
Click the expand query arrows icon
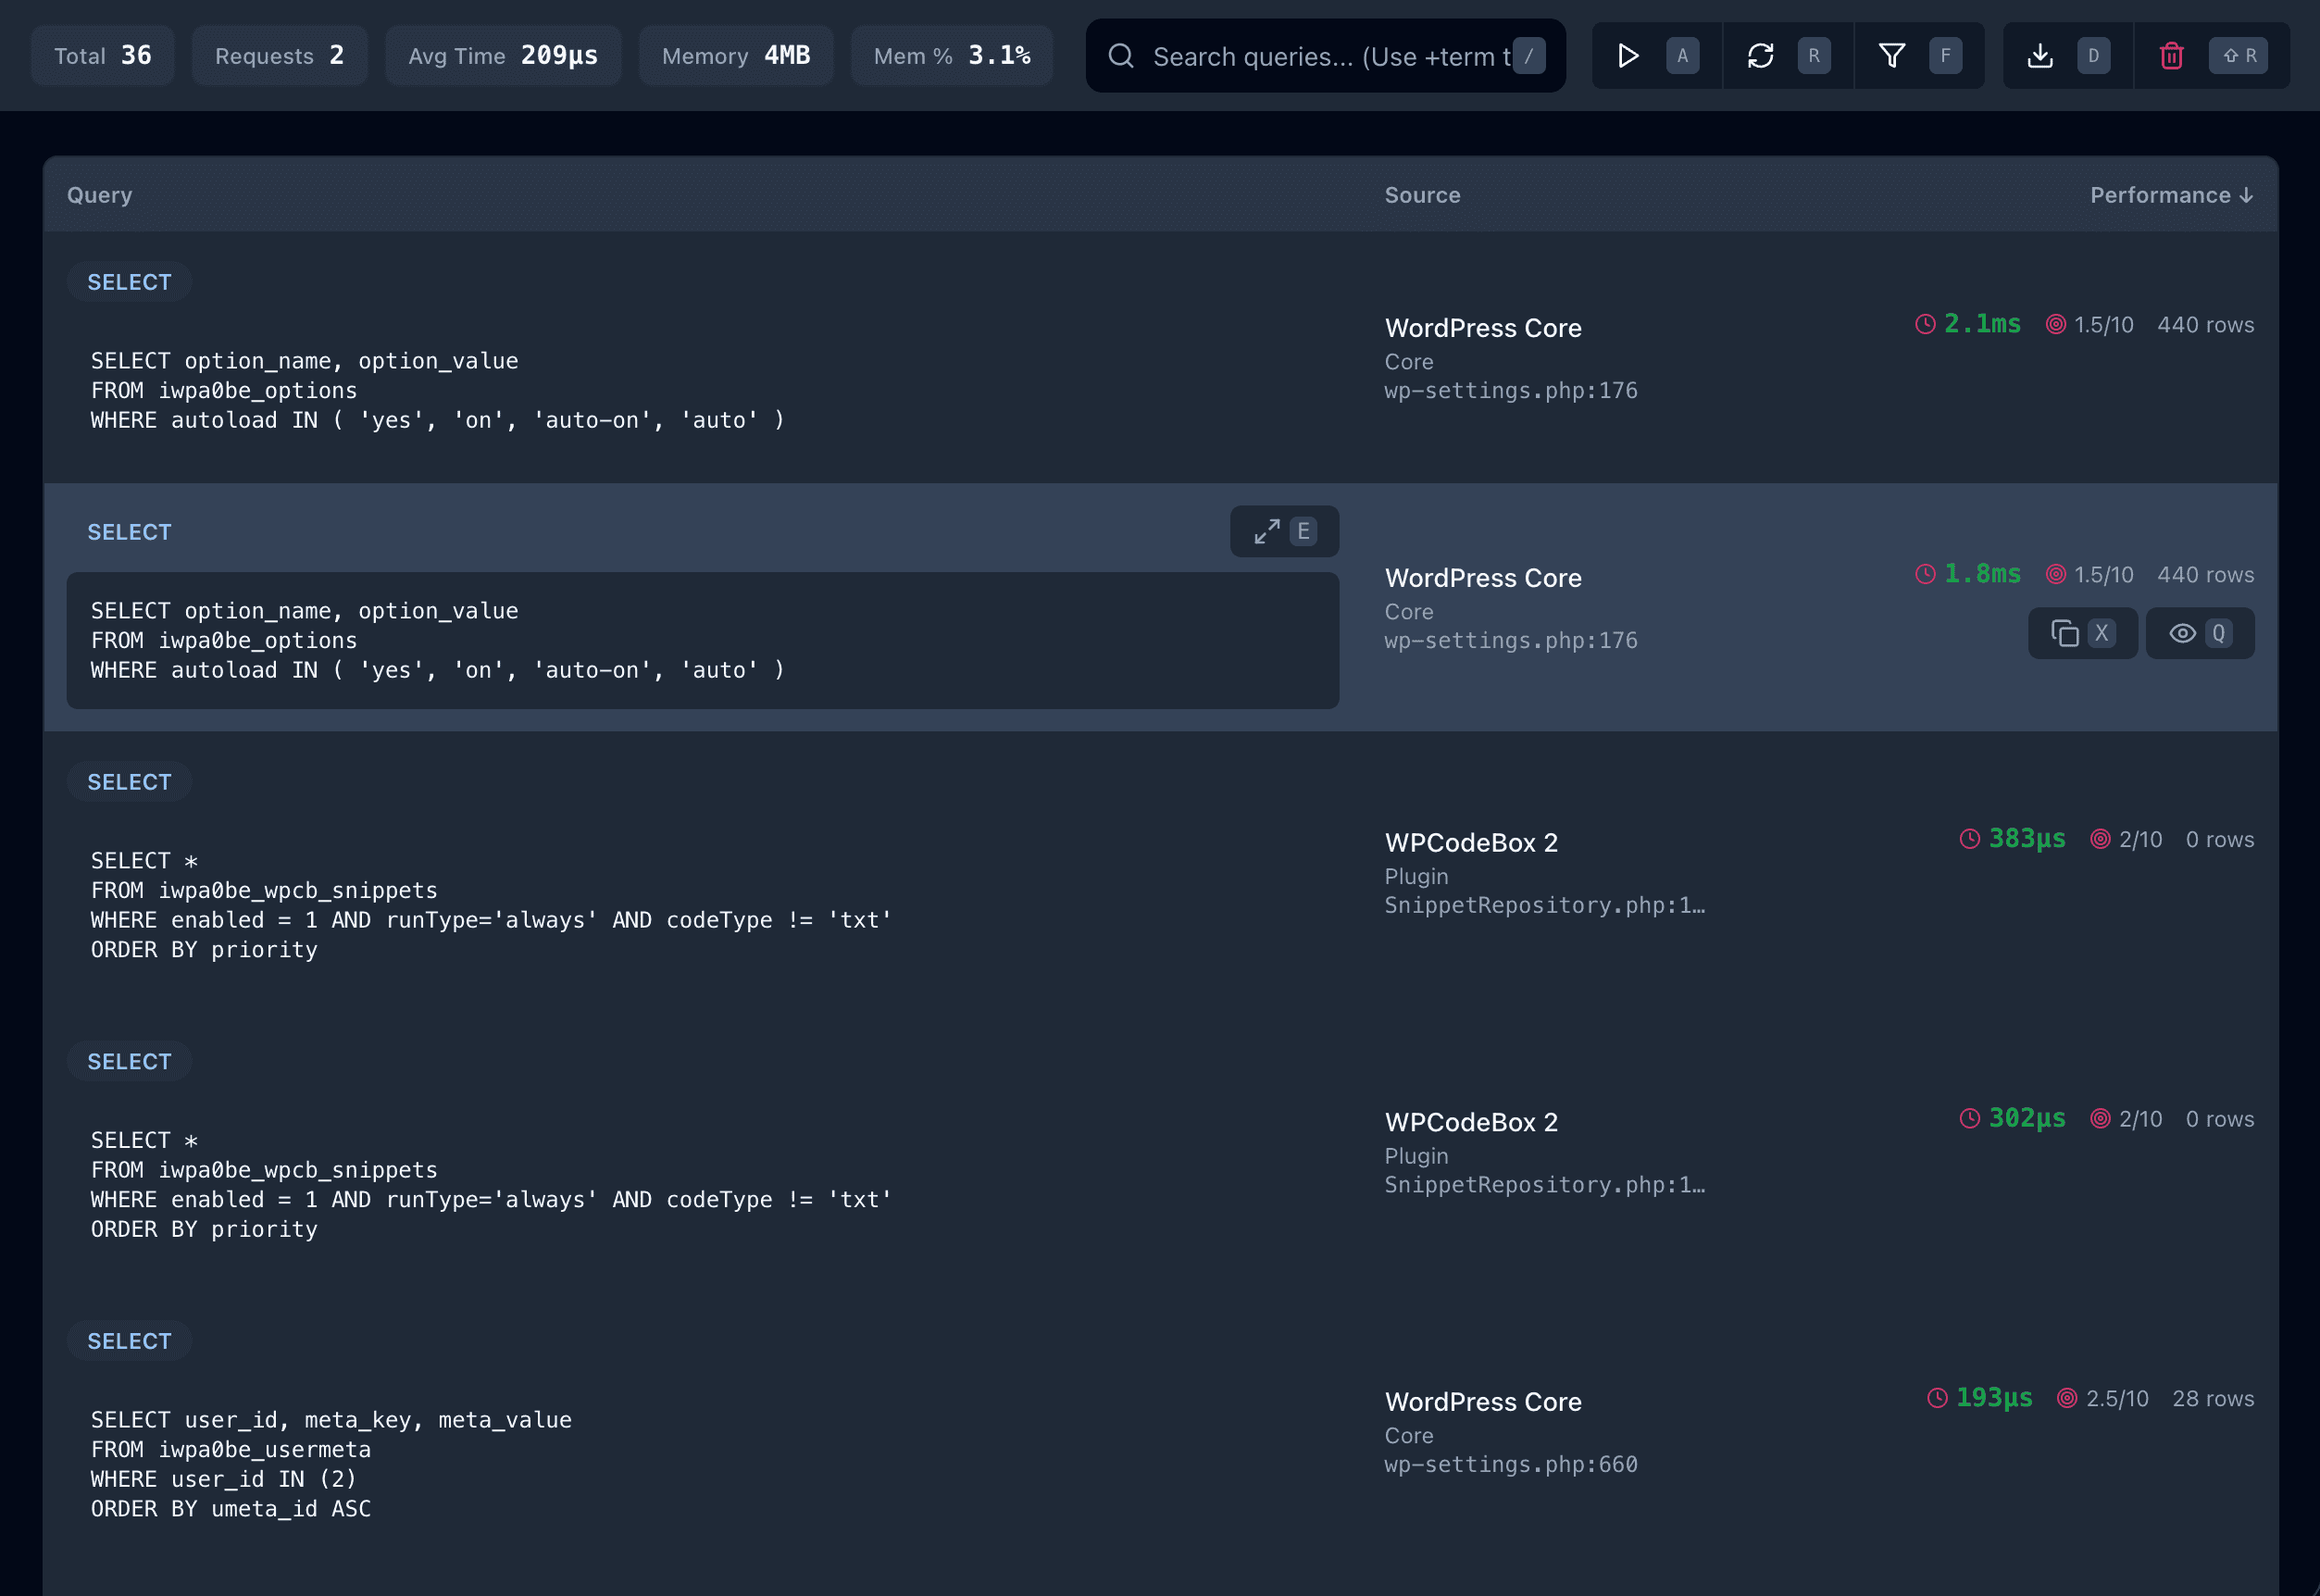click(x=1267, y=531)
